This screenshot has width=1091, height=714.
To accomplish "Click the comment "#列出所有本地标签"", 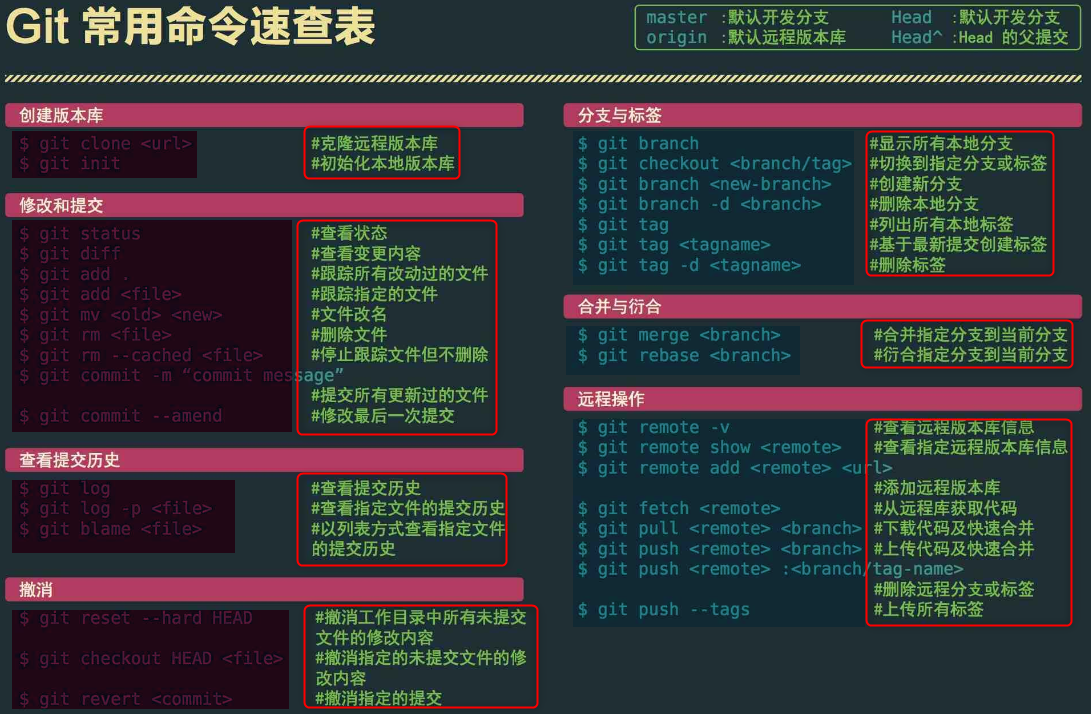I will [x=941, y=225].
